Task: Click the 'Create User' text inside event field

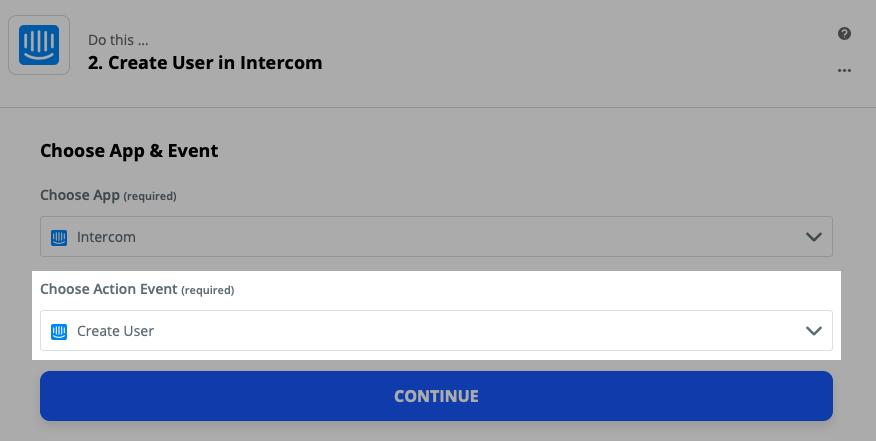Action: tap(116, 331)
